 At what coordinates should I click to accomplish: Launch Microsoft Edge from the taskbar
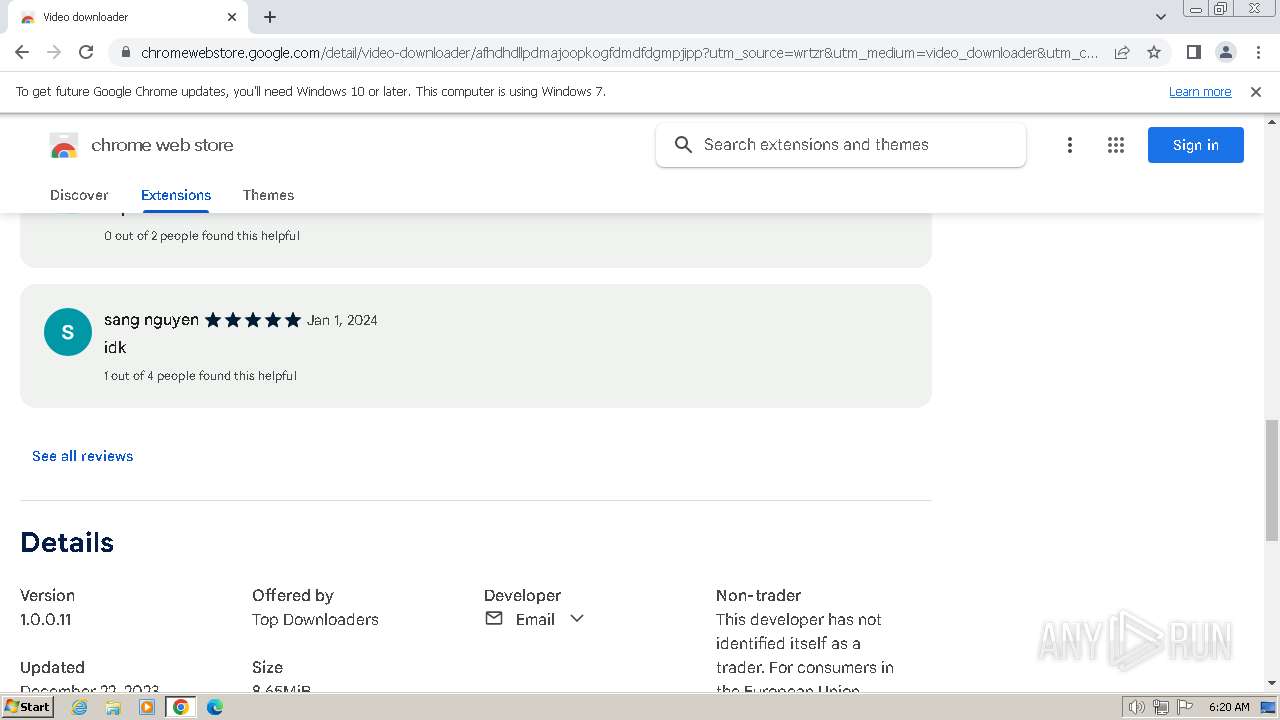[215, 707]
